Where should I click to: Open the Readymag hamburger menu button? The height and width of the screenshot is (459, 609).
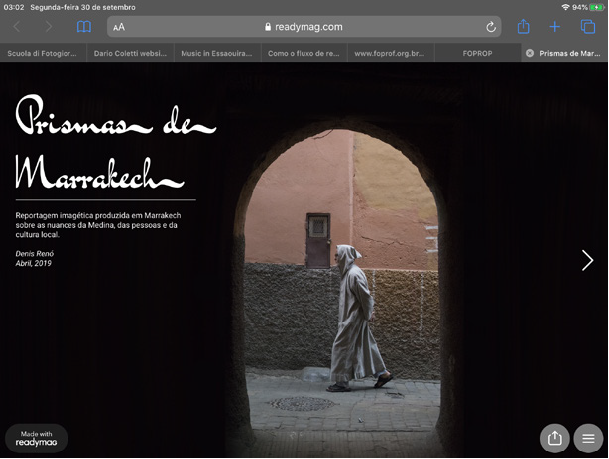[588, 438]
